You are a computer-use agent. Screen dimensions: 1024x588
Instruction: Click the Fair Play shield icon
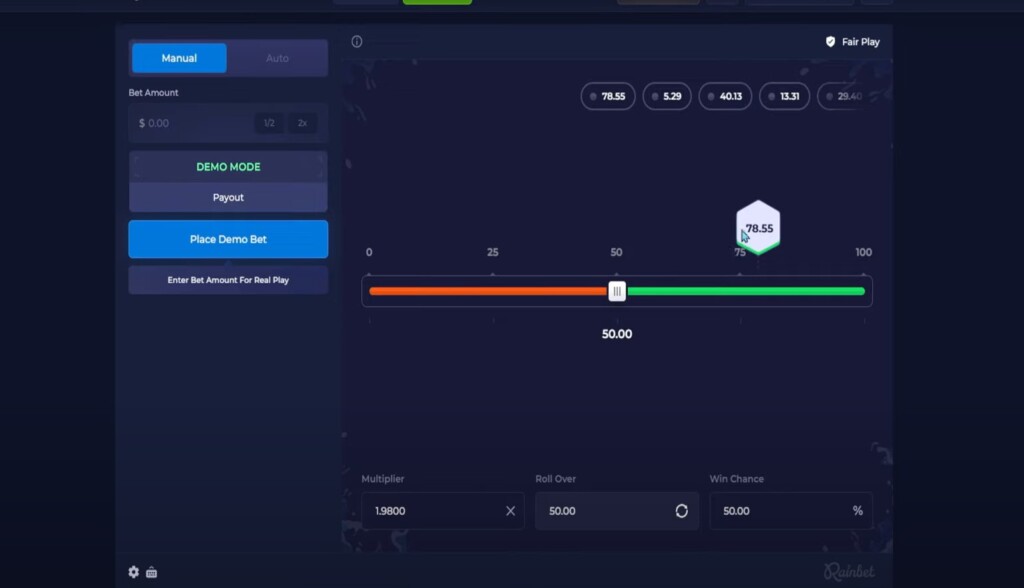click(x=830, y=42)
